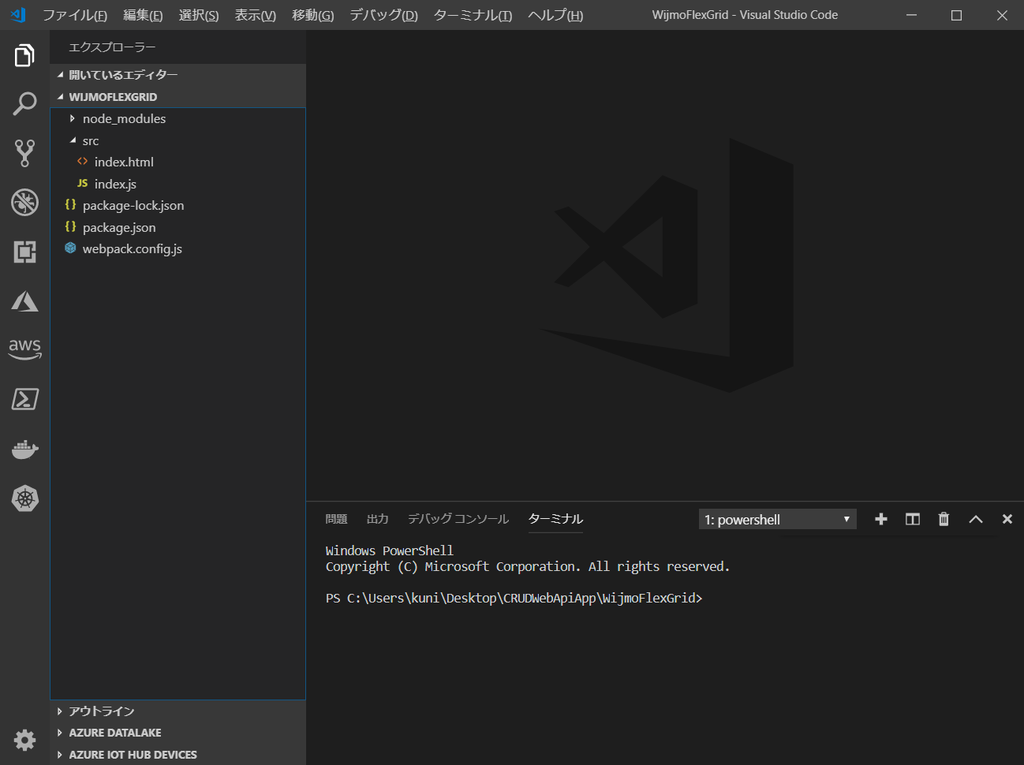Open the 選択(S) menu
This screenshot has width=1024, height=765.
pyautogui.click(x=199, y=14)
